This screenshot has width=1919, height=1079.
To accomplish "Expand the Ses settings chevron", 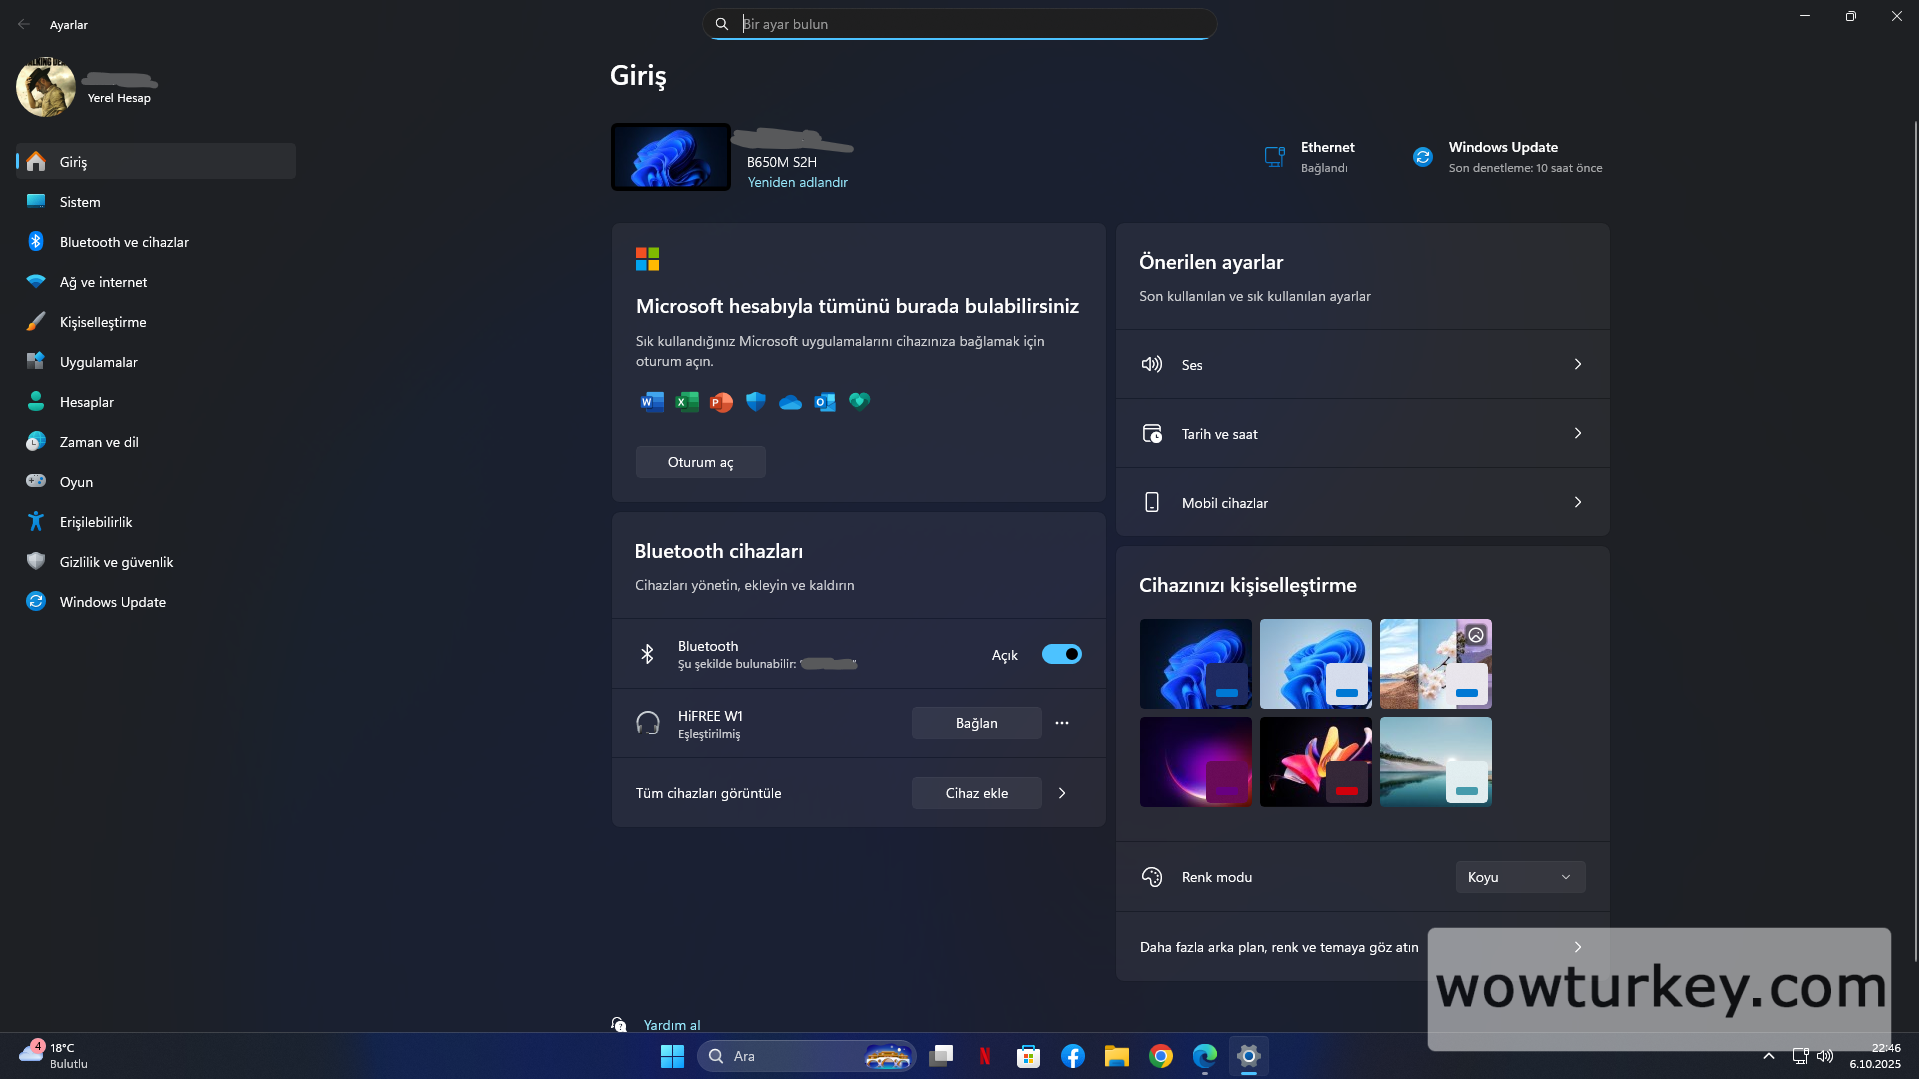I will tap(1577, 364).
